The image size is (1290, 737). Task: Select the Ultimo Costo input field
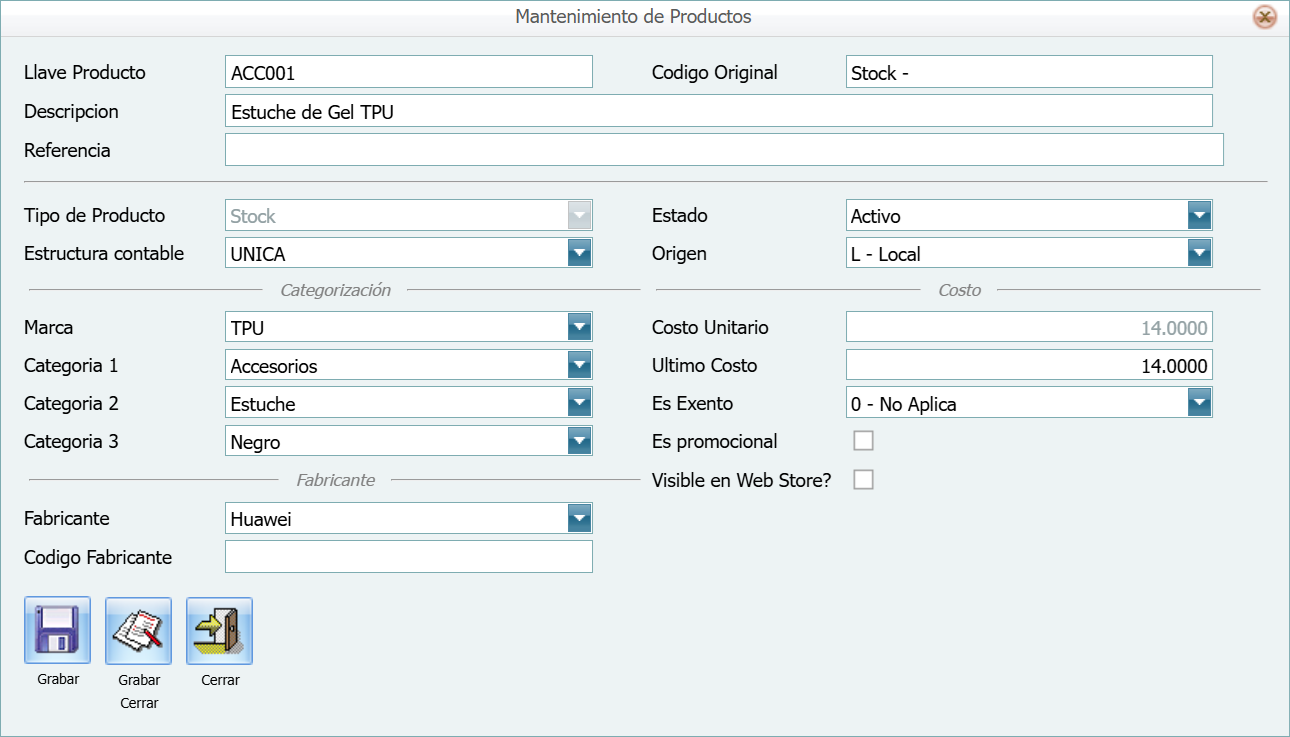[x=1028, y=366]
